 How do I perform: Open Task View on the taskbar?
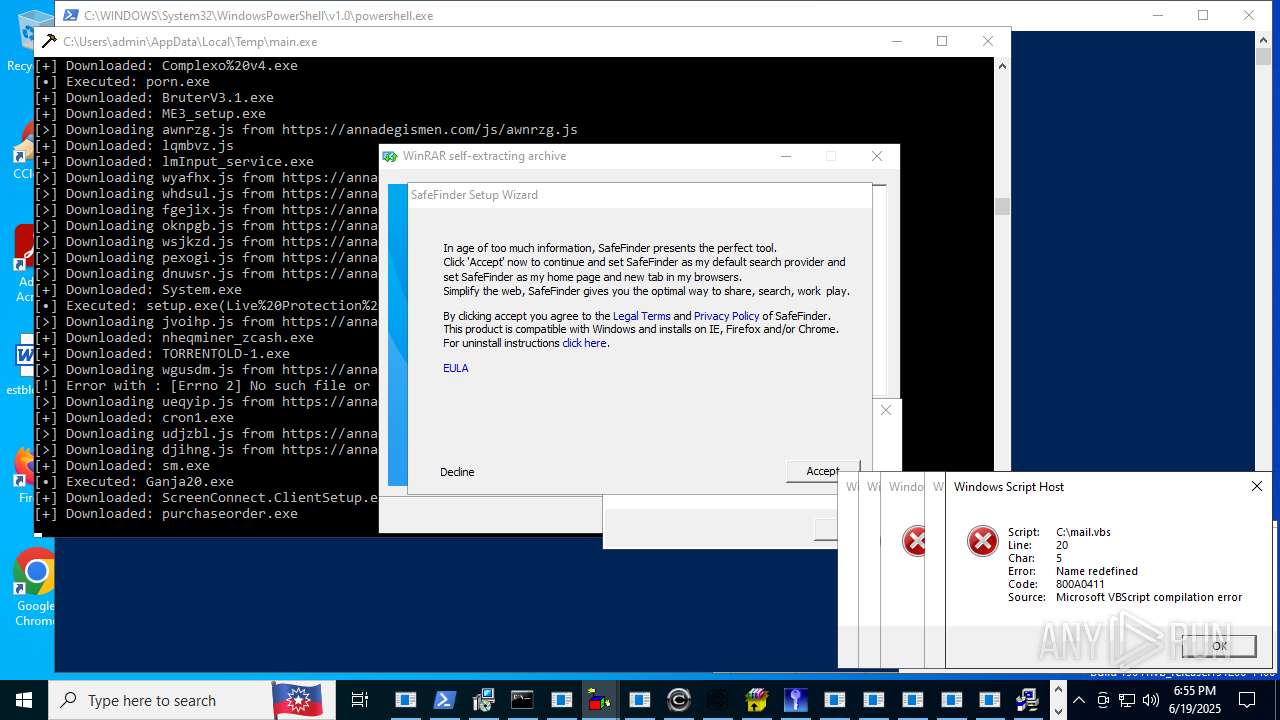pos(360,700)
